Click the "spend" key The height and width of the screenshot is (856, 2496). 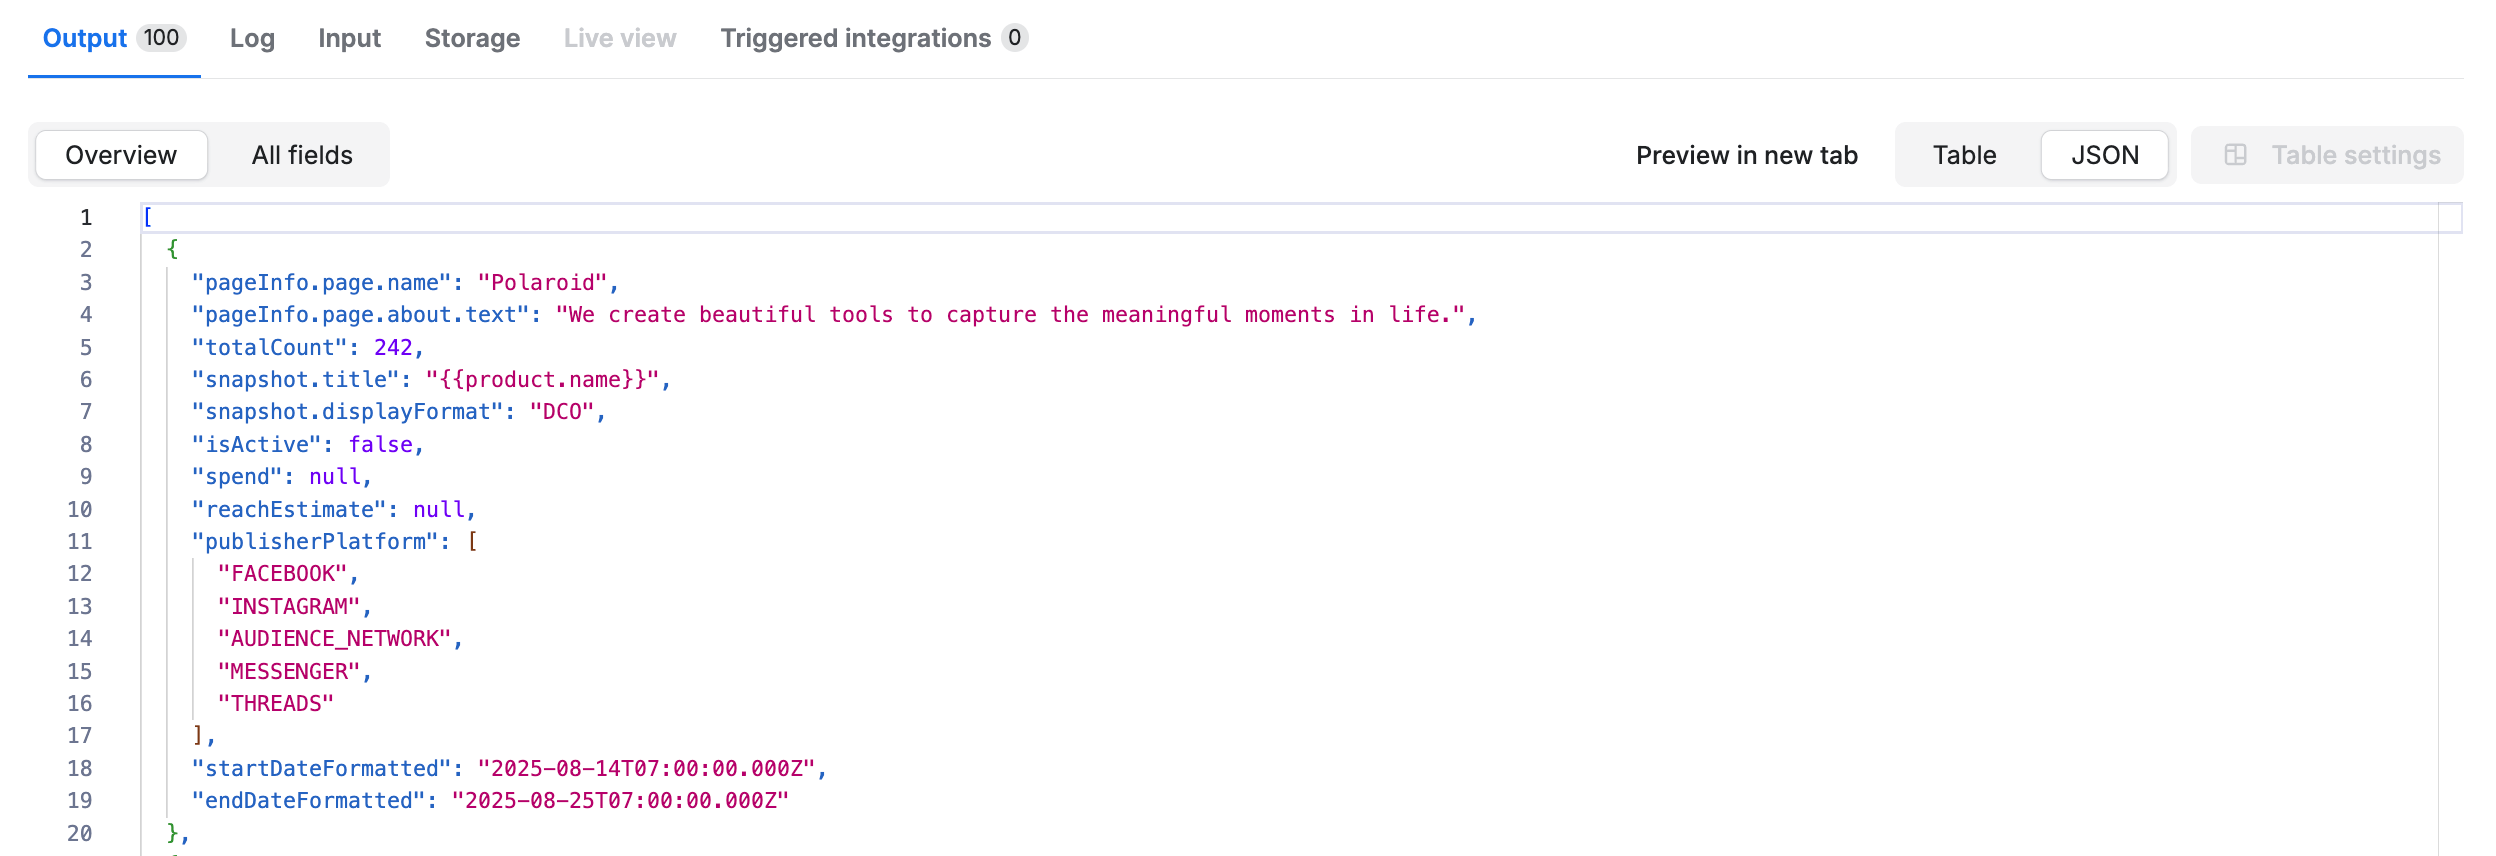point(237,477)
